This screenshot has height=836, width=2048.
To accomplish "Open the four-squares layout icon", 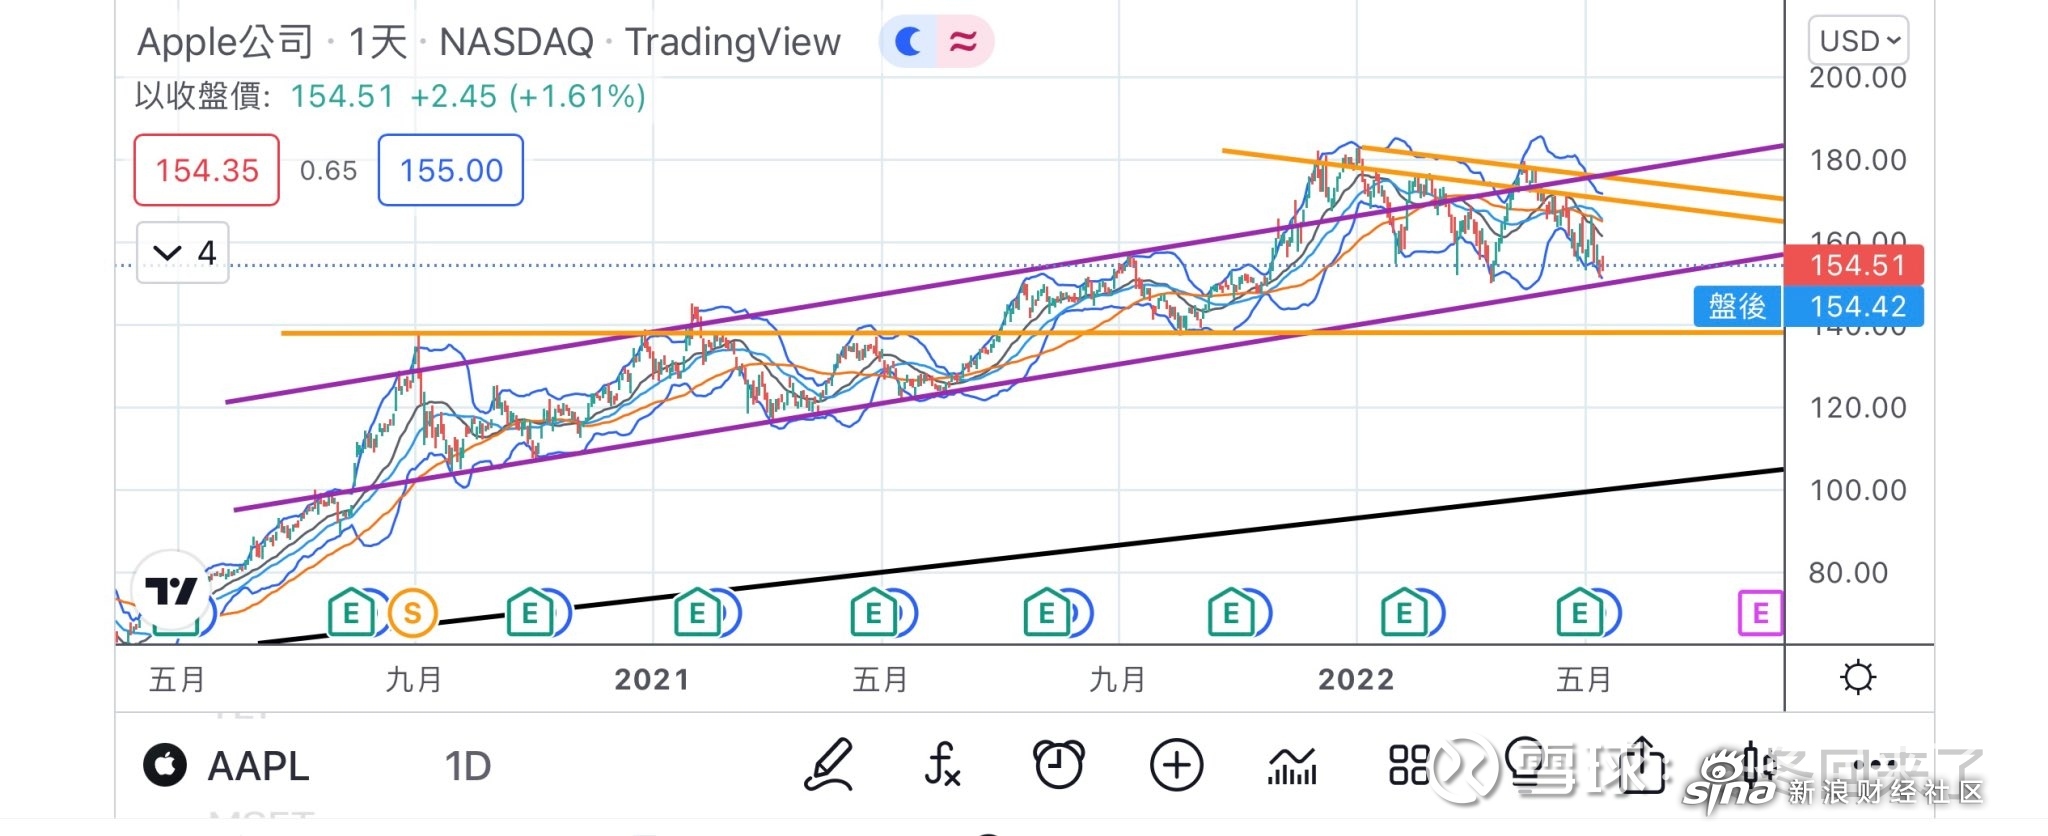I will 1409,766.
